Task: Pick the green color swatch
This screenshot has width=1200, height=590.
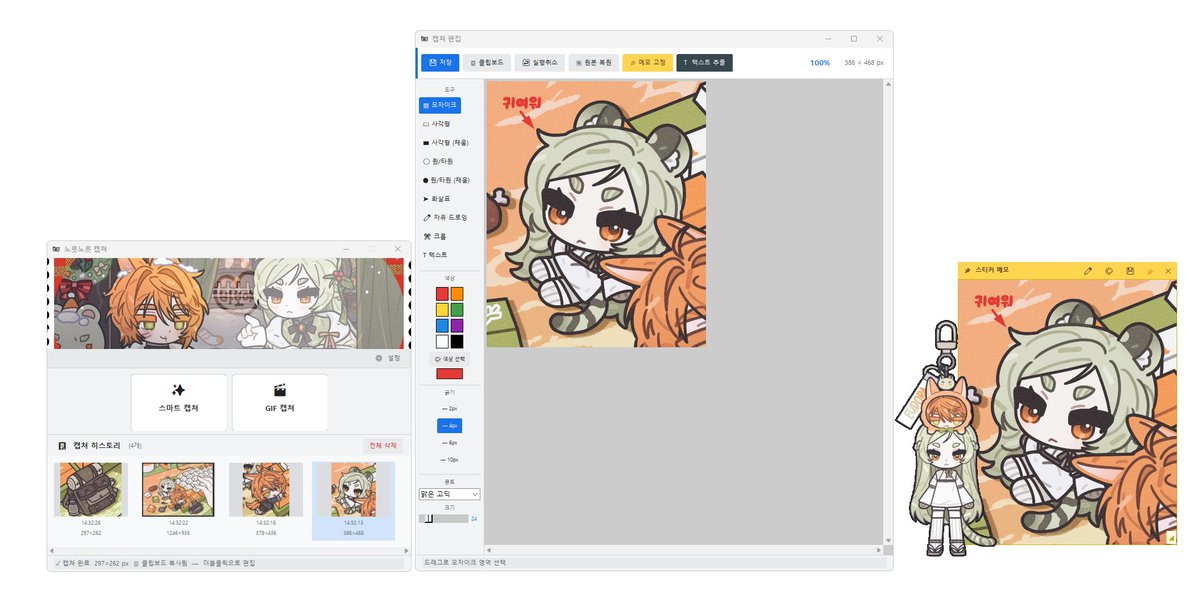Action: coord(457,309)
